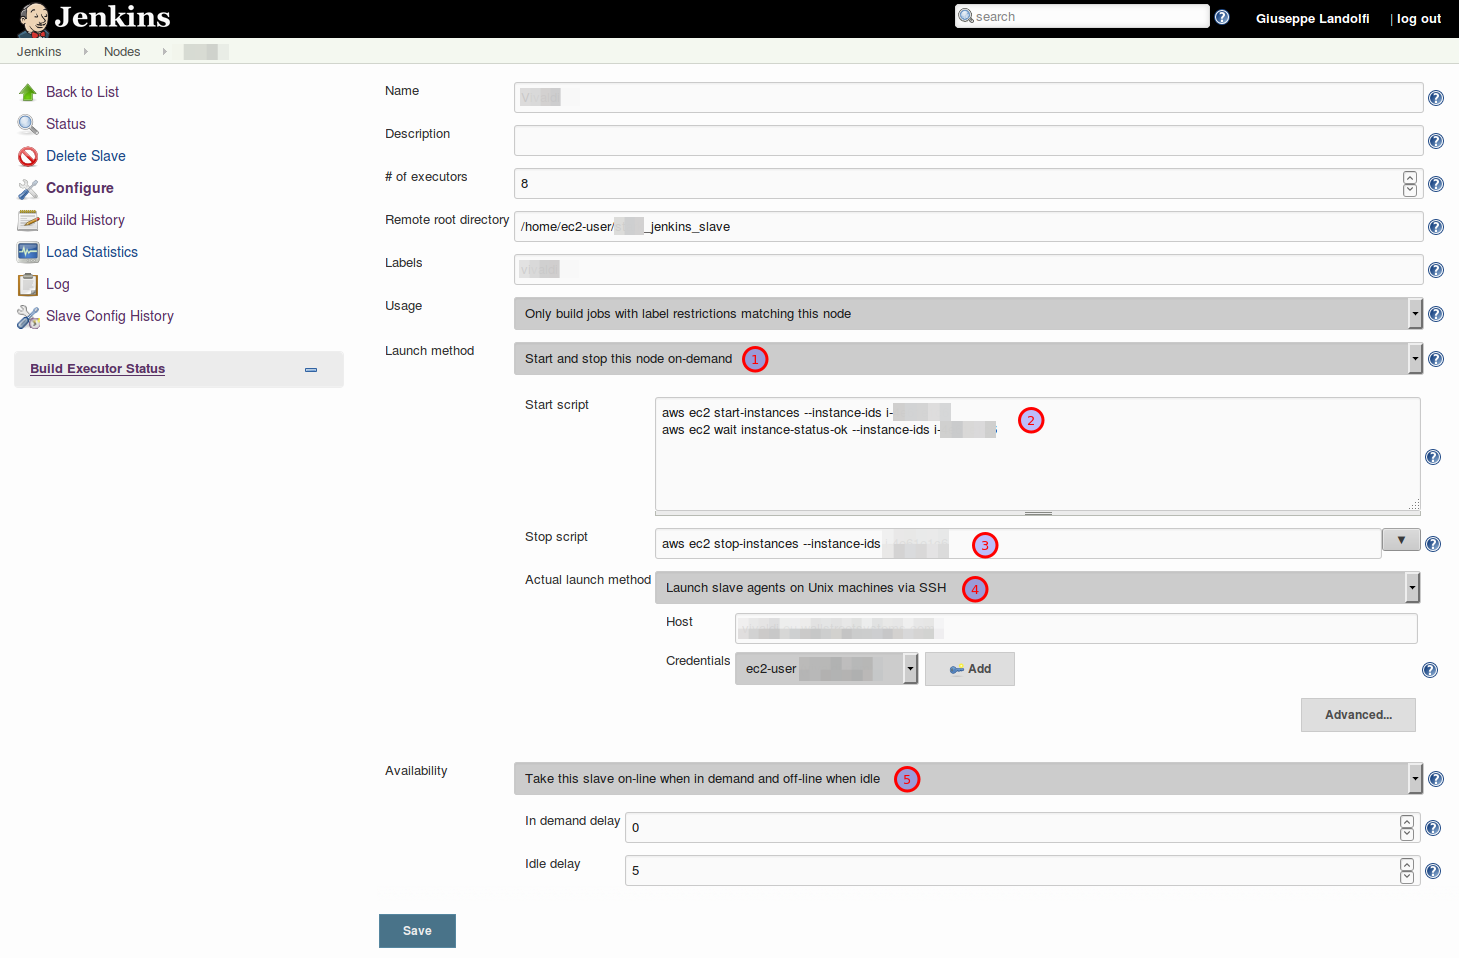Collapse the Build Executor Status panel
Viewport: 1459px width, 959px height.
tap(311, 370)
